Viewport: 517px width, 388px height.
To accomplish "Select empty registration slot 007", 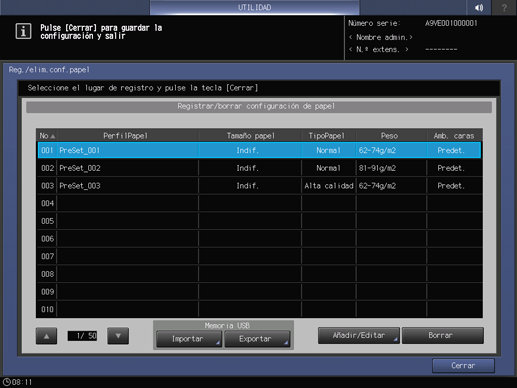I will (x=259, y=256).
